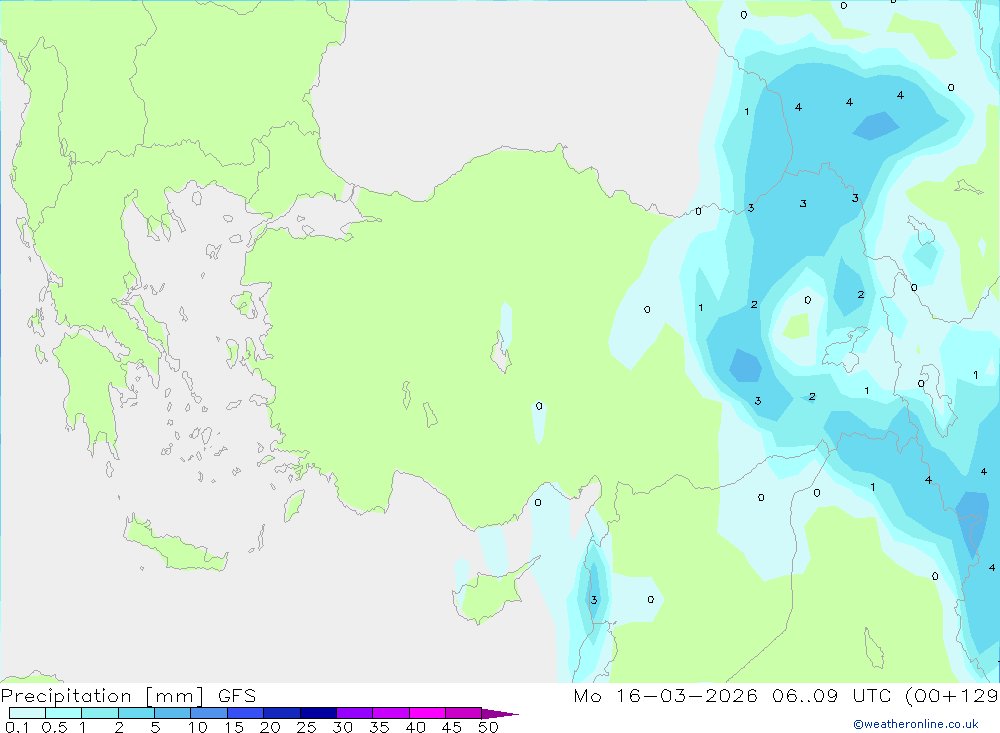Click the legend label '45'

coord(452,727)
